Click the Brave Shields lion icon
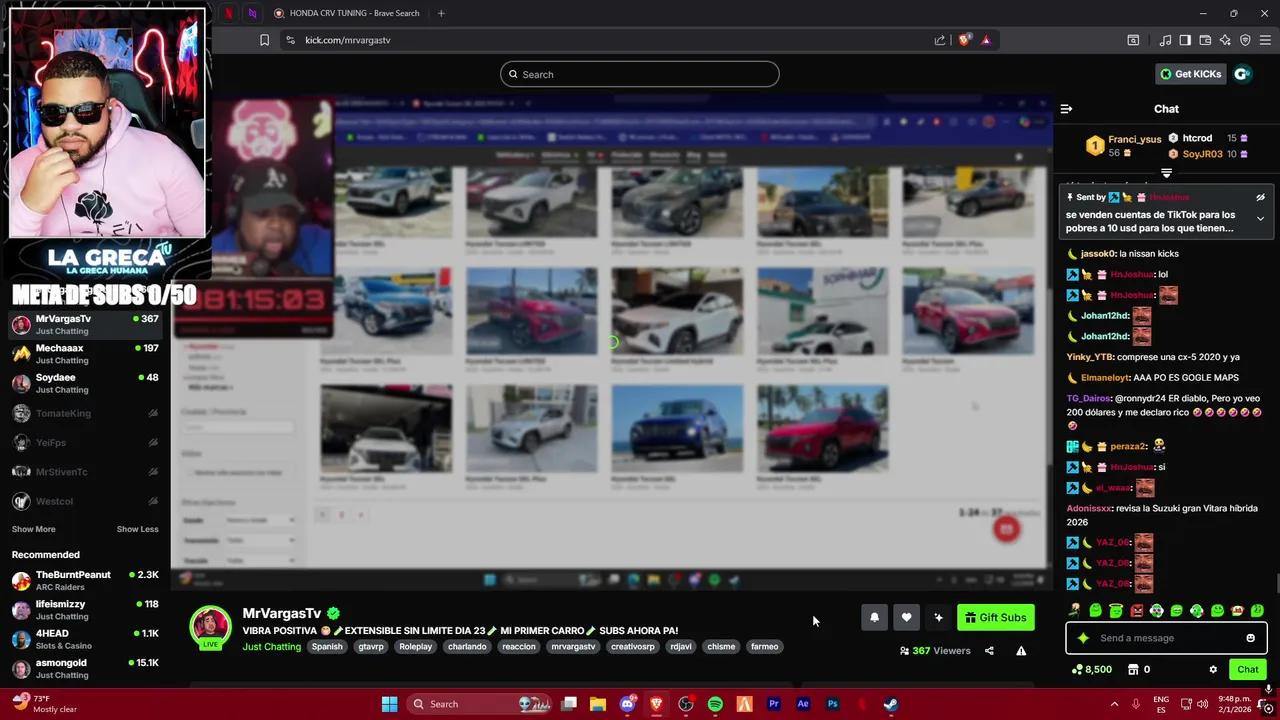Screen dimensions: 1280x720 (964, 40)
